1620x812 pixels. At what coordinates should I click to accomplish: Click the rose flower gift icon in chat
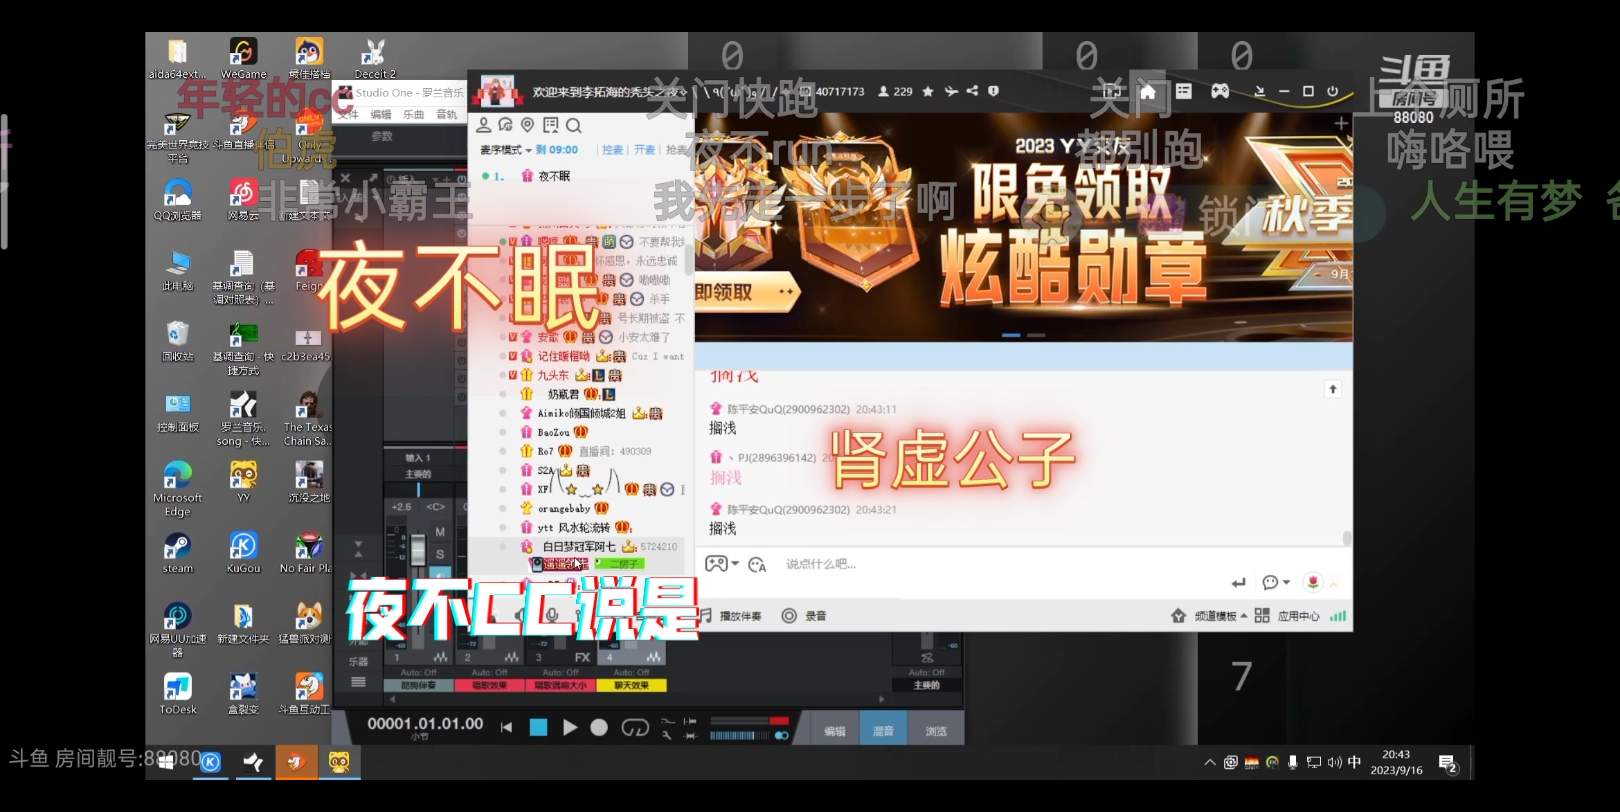[1313, 582]
